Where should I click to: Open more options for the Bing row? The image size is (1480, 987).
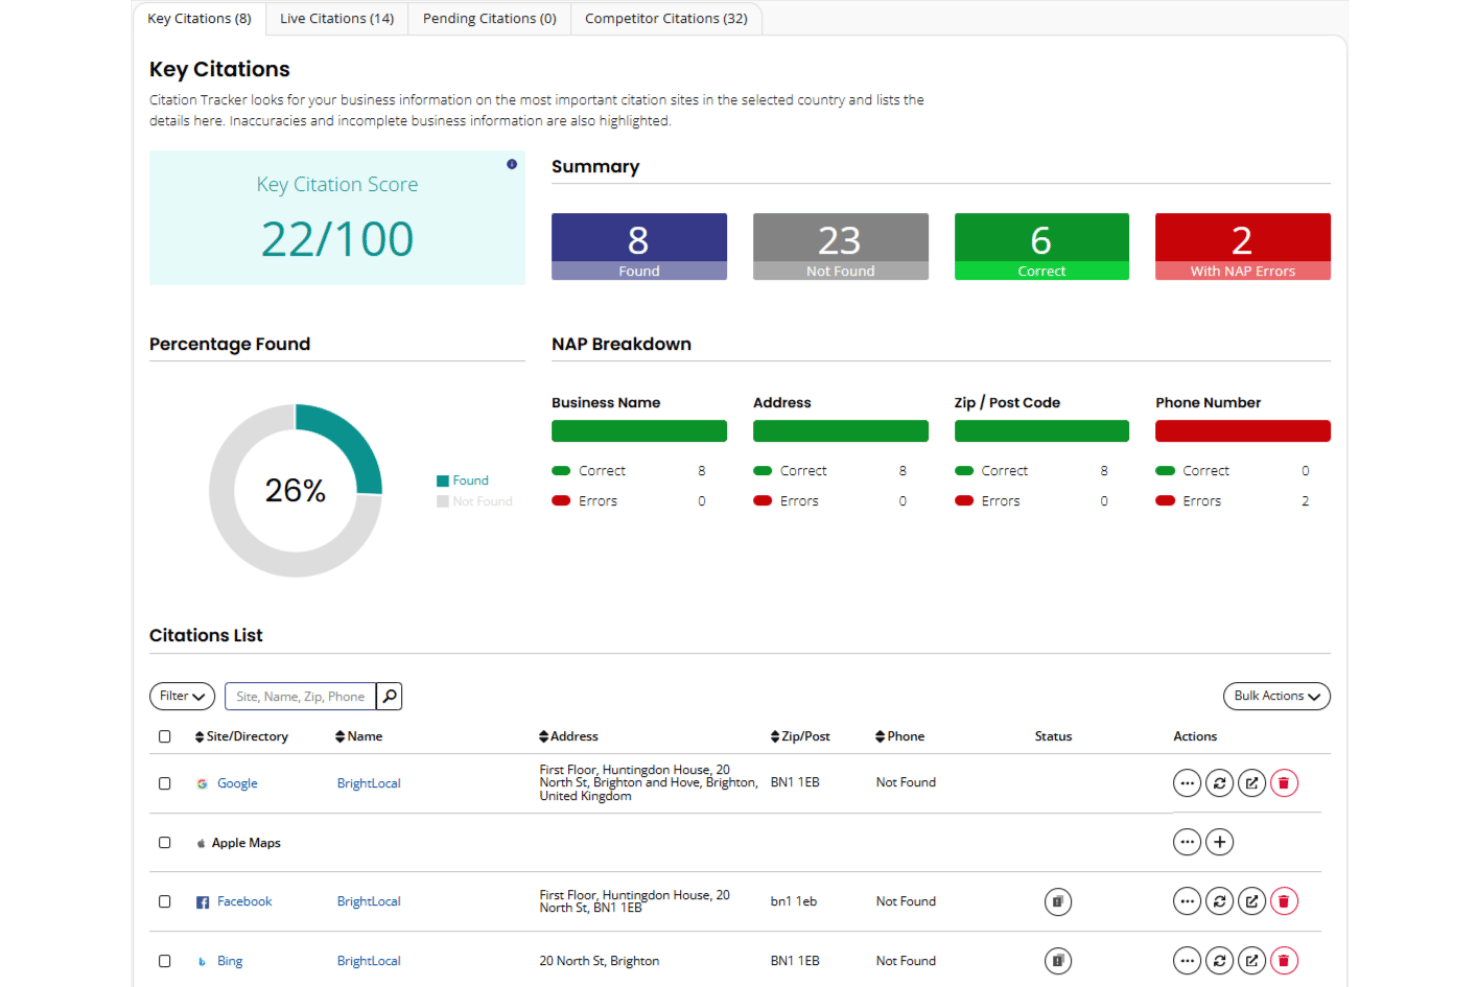pyautogui.click(x=1186, y=961)
